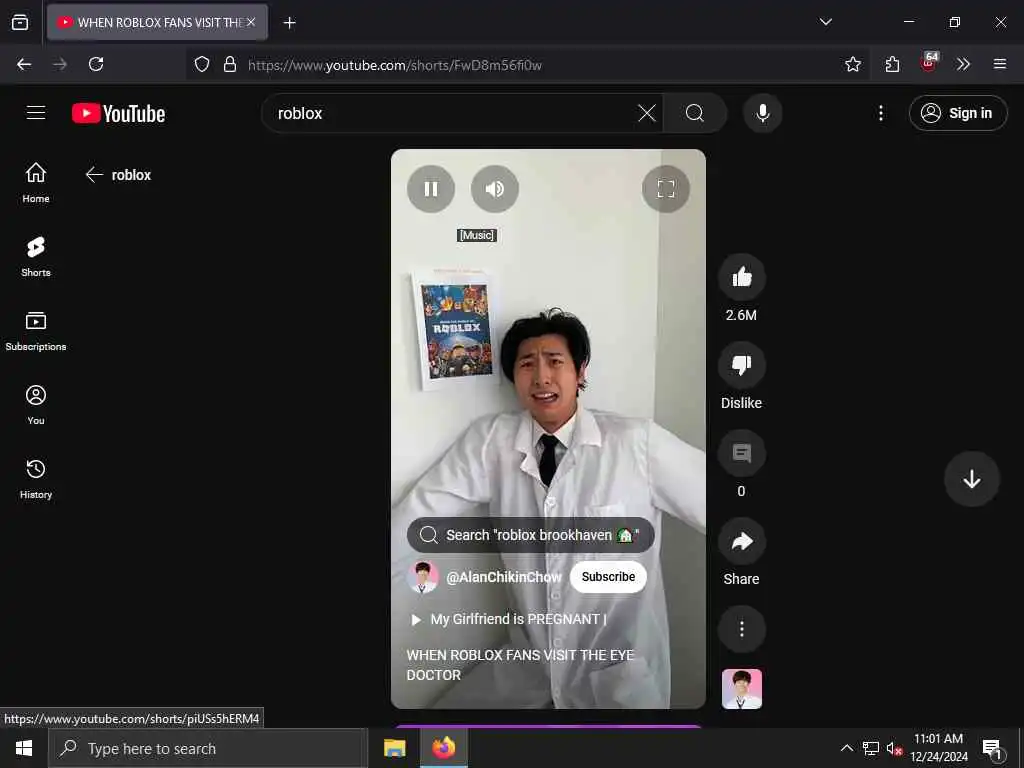
Task: Open the notification center
Action: click(992, 749)
